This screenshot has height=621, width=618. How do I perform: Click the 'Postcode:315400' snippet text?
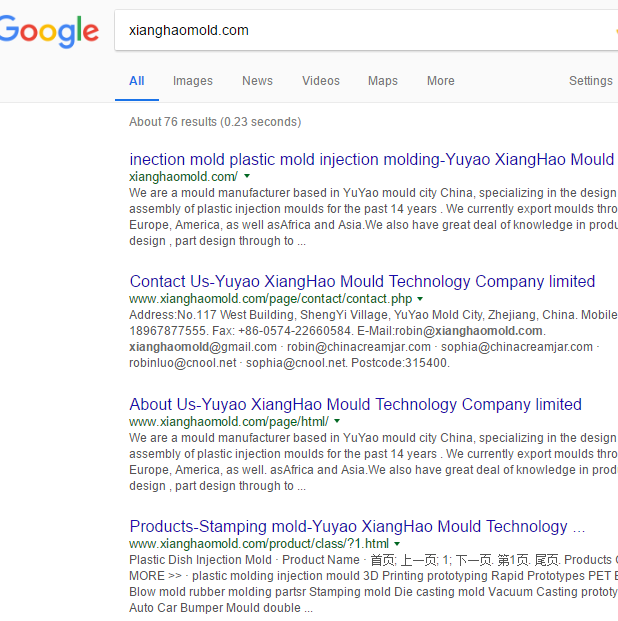[x=400, y=363]
